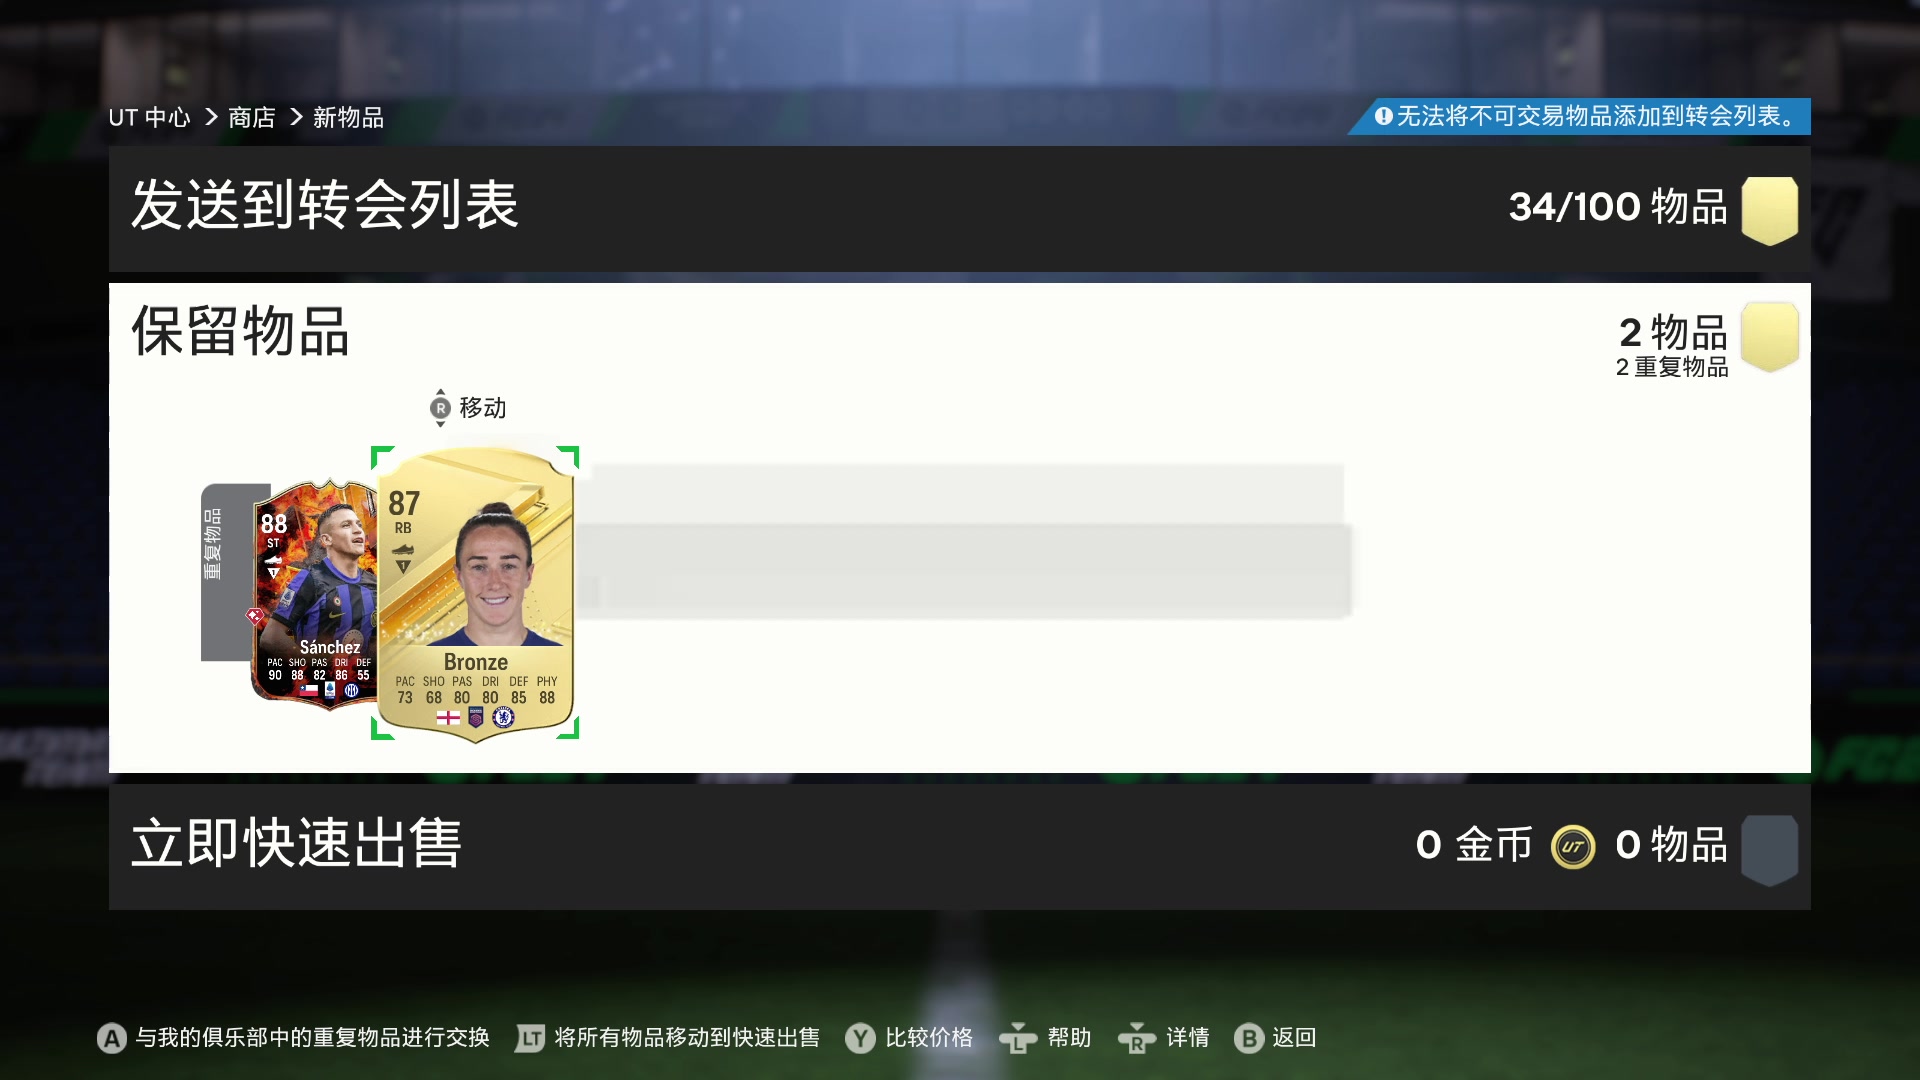Click the grey card icon in quick sell row
The width and height of the screenshot is (1920, 1080).
(1770, 850)
